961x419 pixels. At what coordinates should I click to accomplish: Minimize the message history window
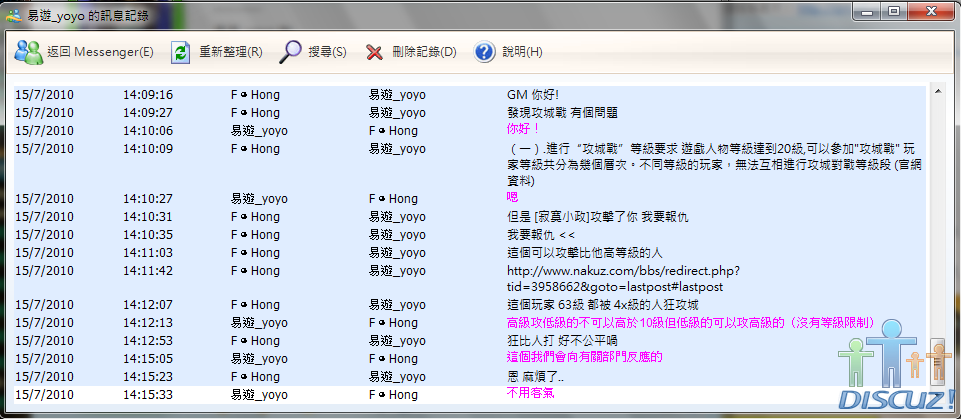point(868,10)
